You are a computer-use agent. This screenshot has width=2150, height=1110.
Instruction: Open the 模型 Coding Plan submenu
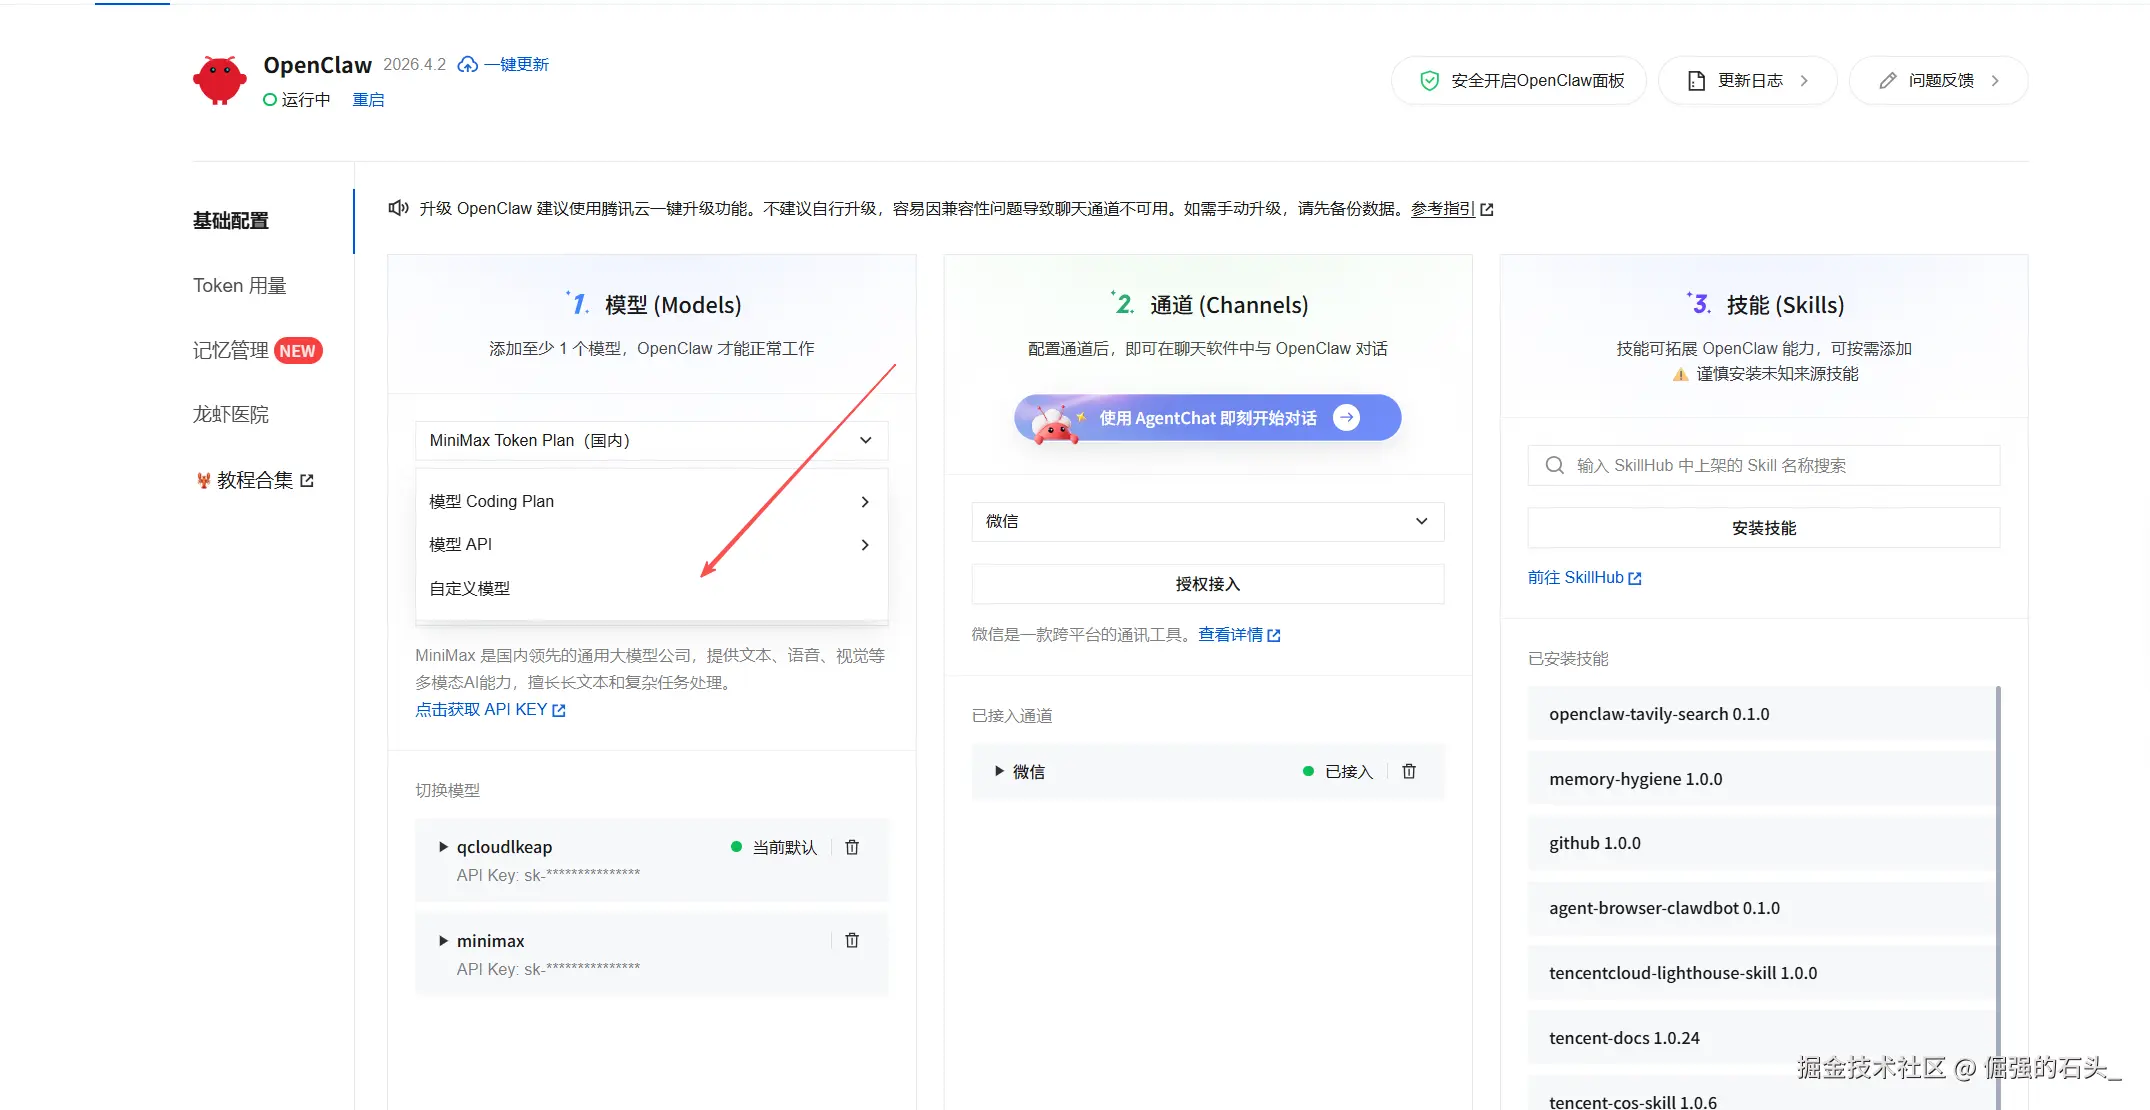(x=651, y=501)
